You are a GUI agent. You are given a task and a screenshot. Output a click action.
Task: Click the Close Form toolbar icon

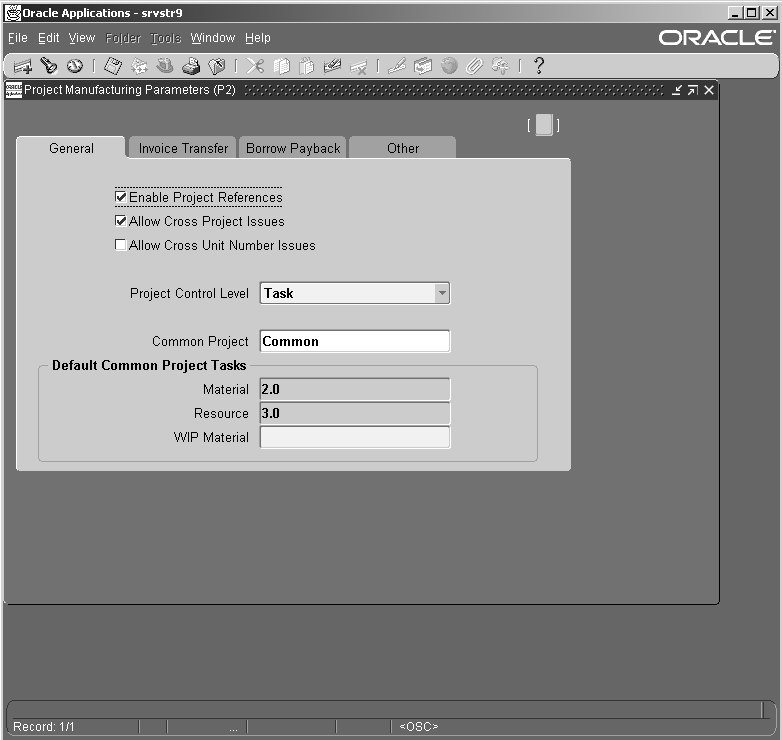(217, 66)
